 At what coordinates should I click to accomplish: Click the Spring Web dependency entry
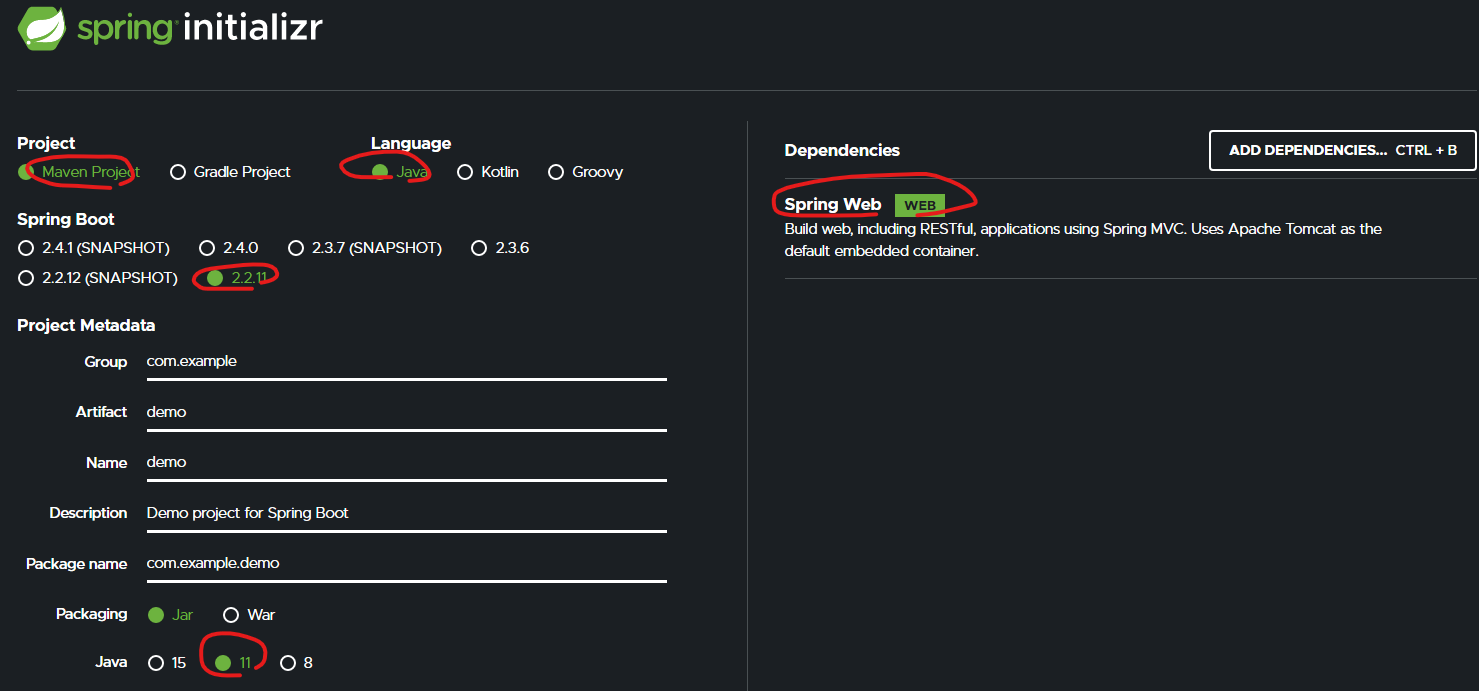pyautogui.click(x=832, y=205)
